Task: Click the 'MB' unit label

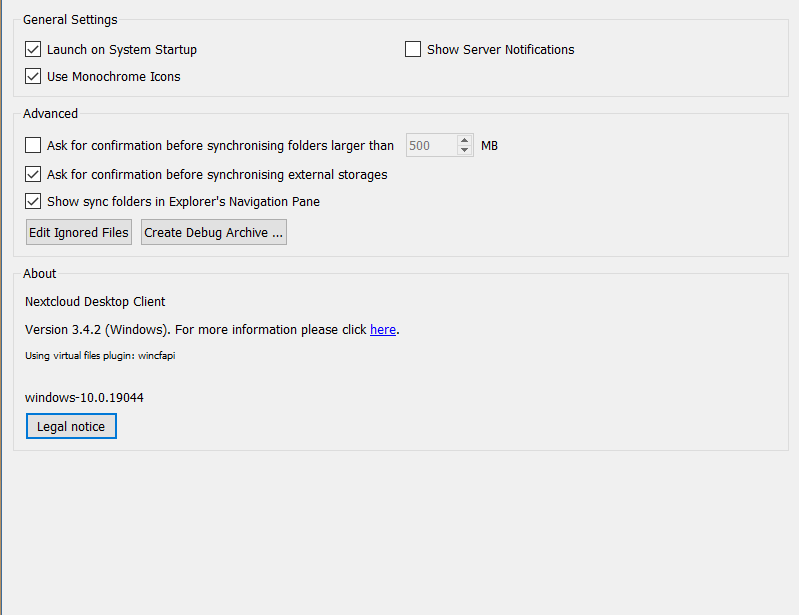Action: pos(489,146)
